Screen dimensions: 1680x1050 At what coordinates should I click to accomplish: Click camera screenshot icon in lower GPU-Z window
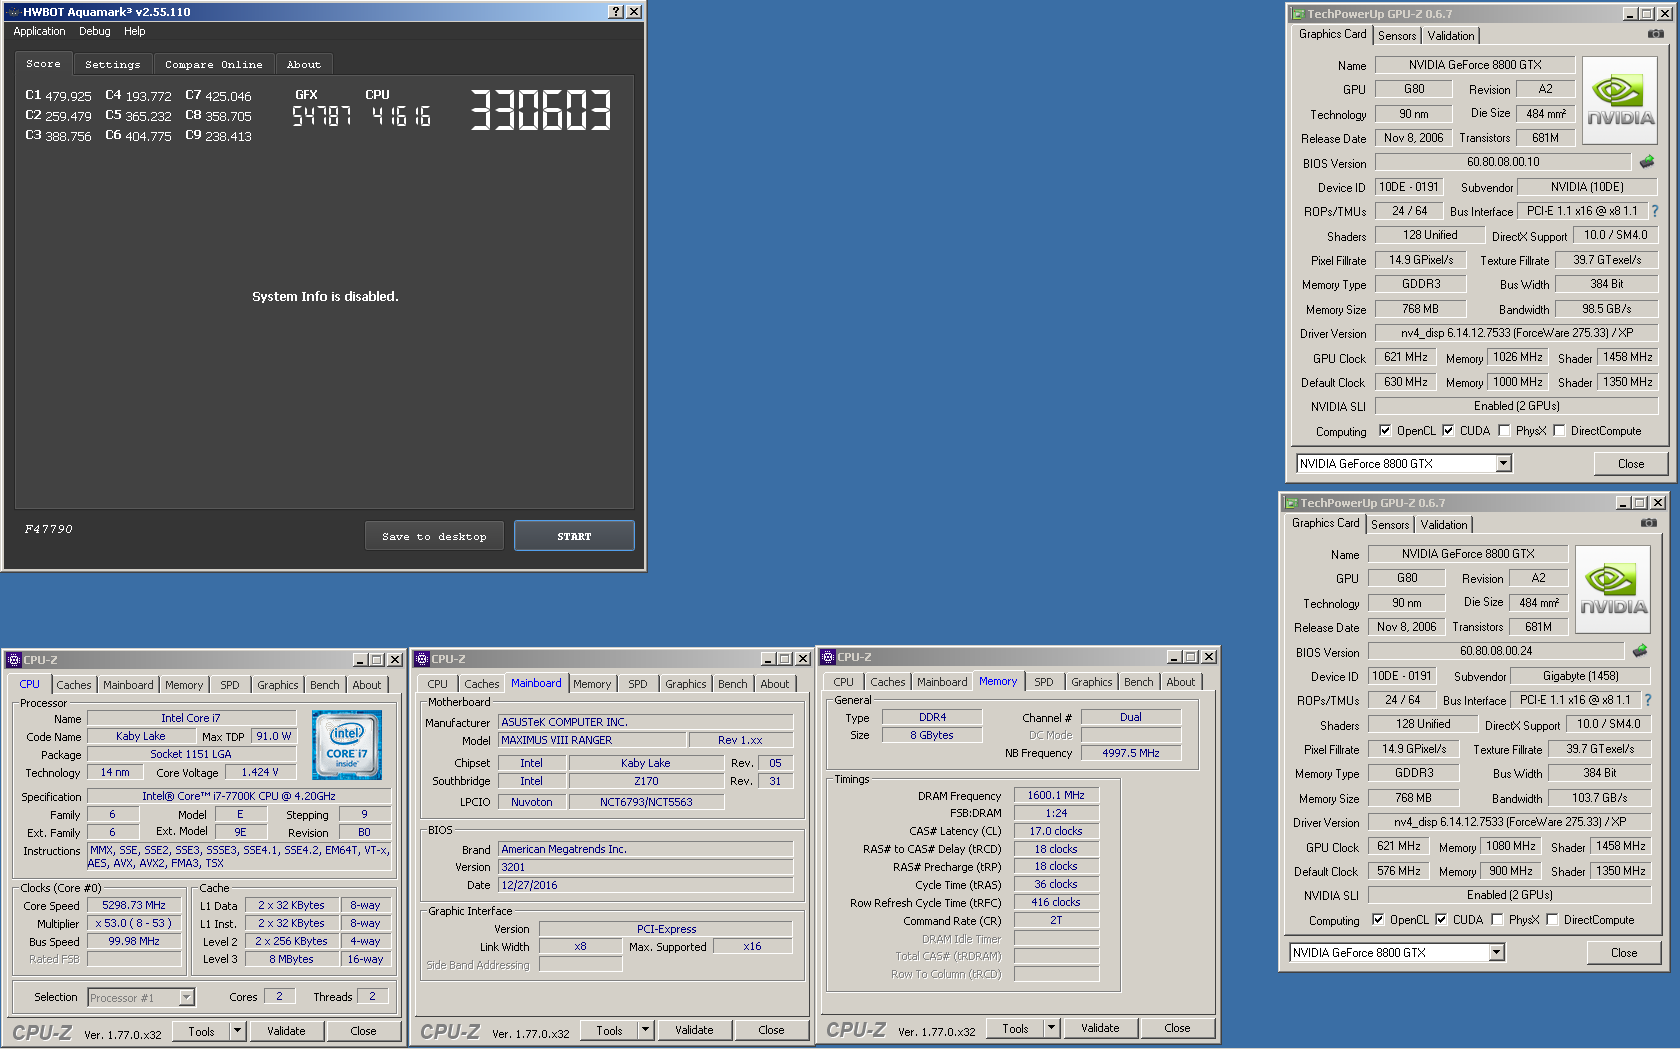pos(1649,523)
